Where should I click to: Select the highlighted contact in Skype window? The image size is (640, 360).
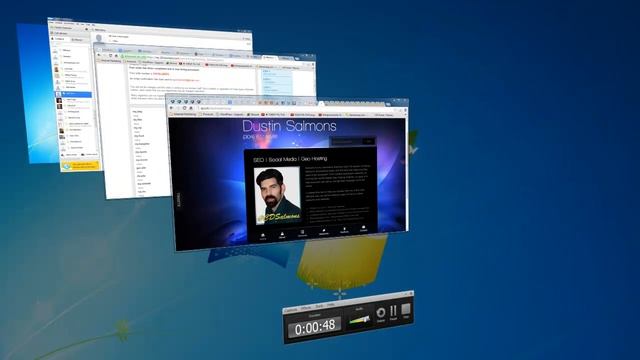click(73, 94)
